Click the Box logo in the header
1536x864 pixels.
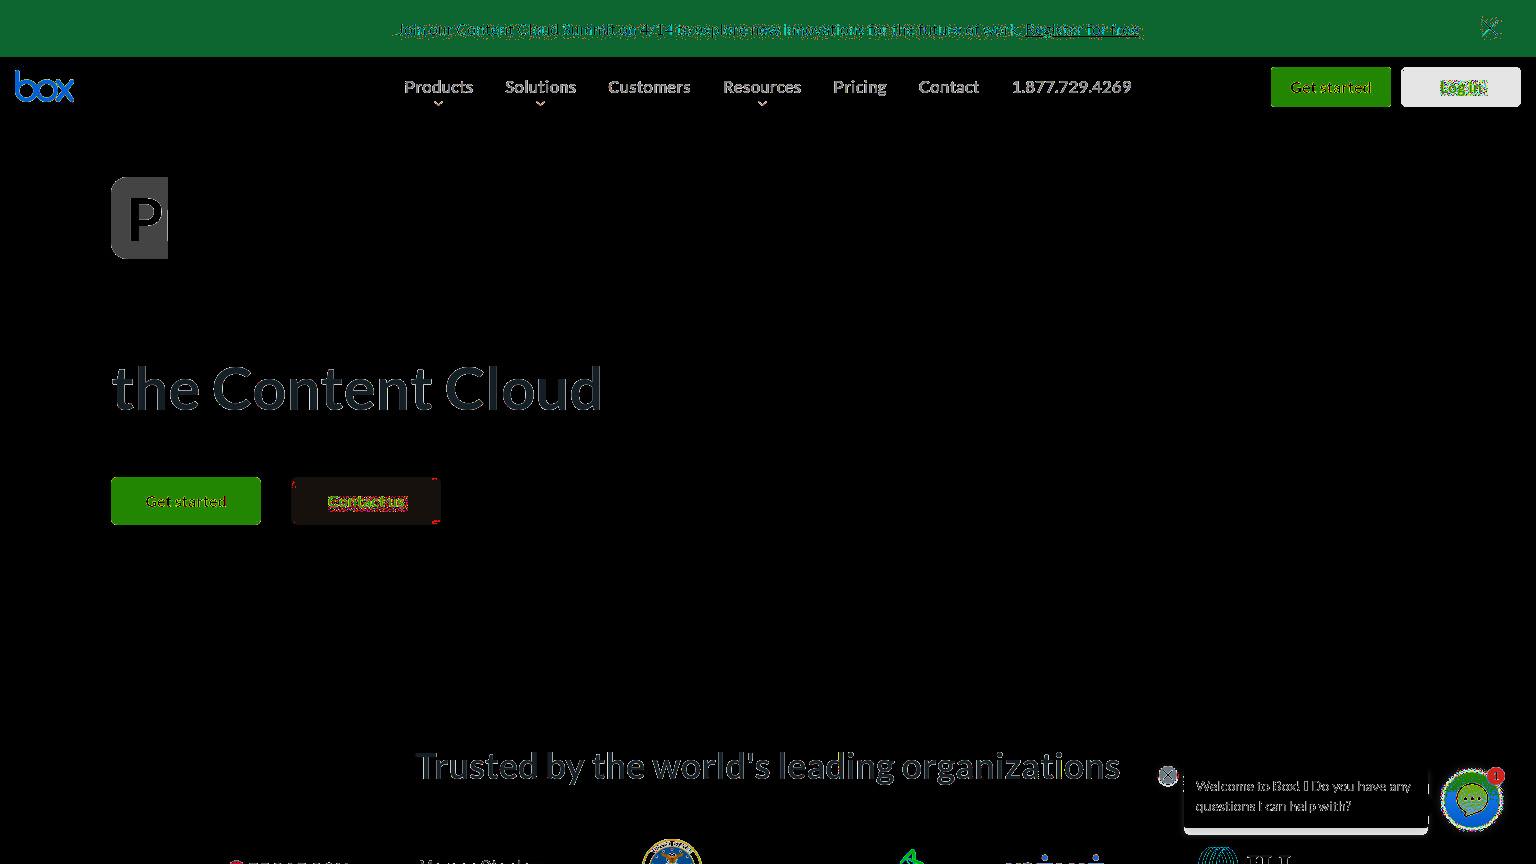[x=44, y=87]
